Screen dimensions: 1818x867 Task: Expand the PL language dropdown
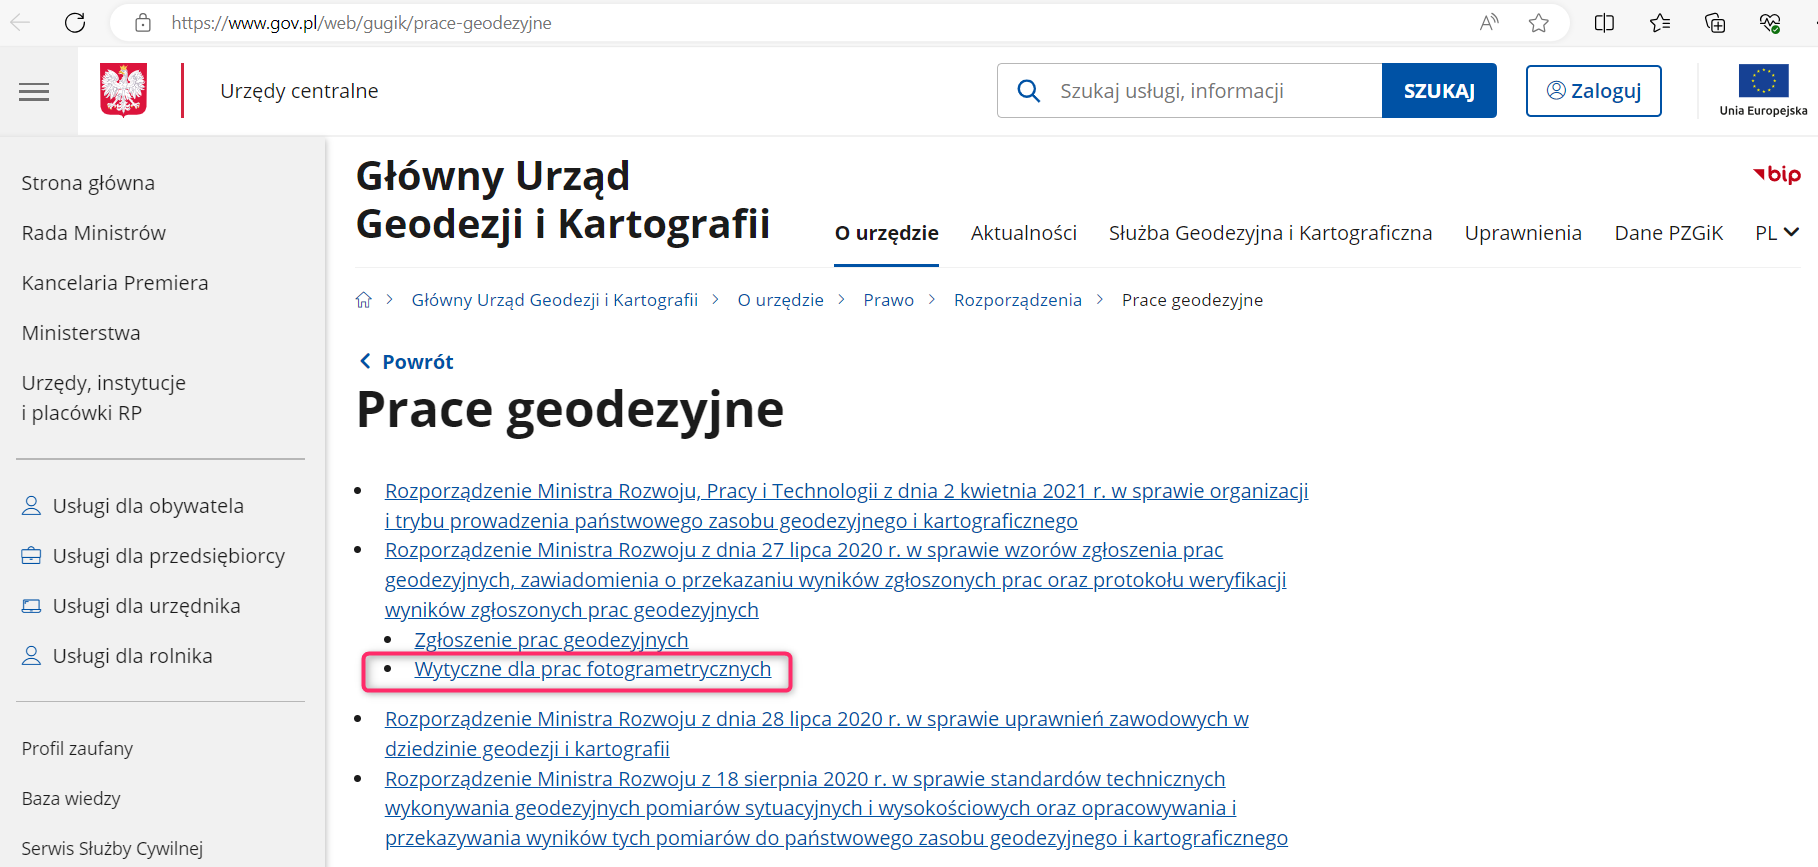click(x=1777, y=233)
